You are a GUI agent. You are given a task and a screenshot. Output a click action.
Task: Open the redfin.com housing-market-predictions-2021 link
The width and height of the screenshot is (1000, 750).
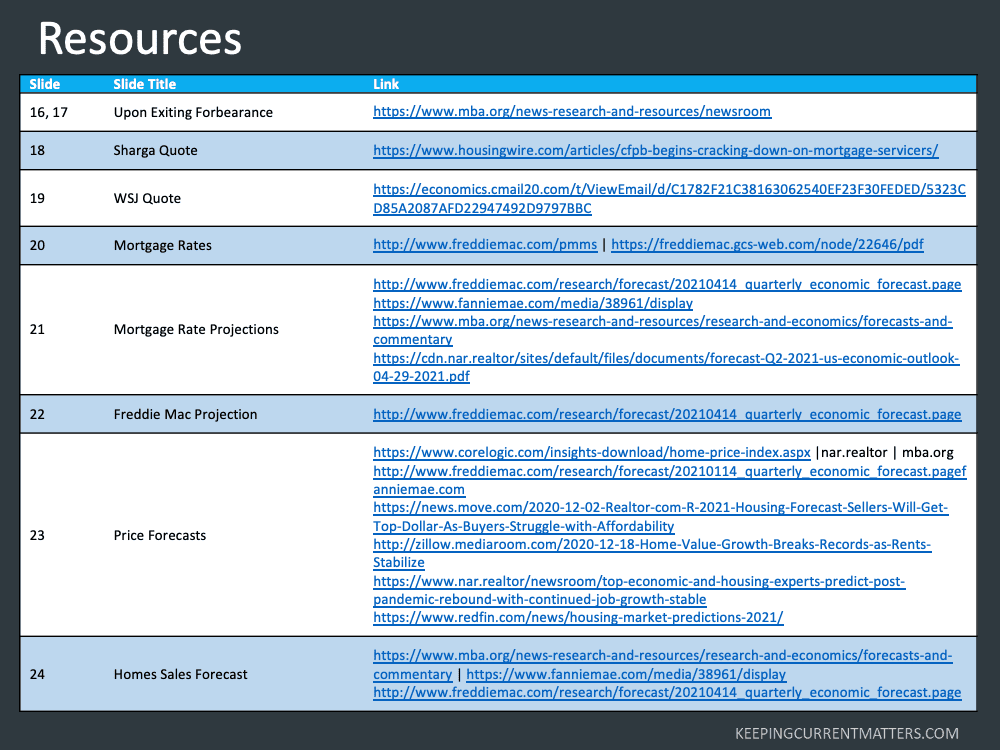point(578,617)
